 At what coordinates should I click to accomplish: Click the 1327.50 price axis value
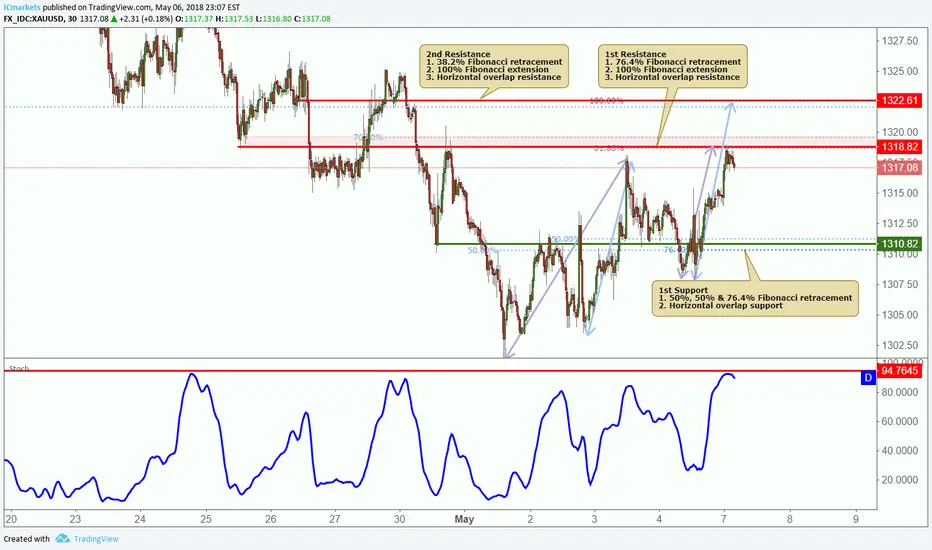(900, 40)
